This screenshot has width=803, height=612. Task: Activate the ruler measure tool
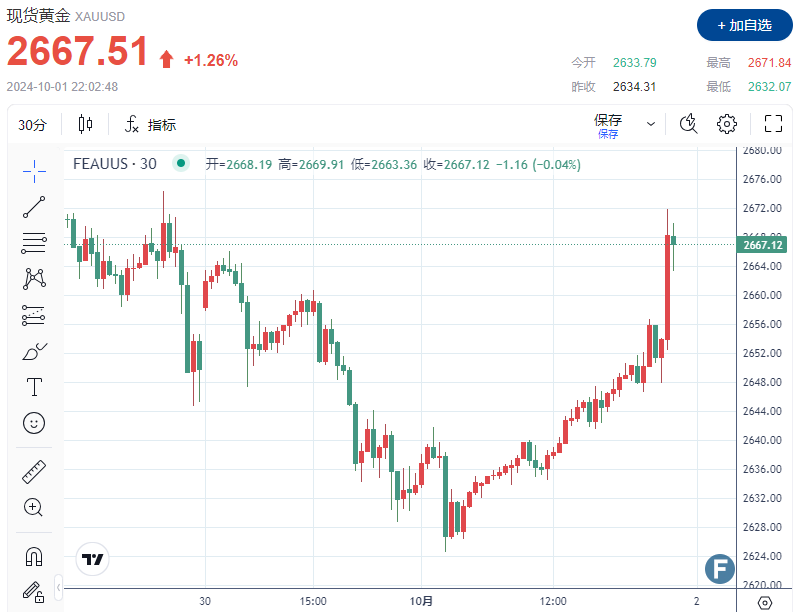pos(34,472)
